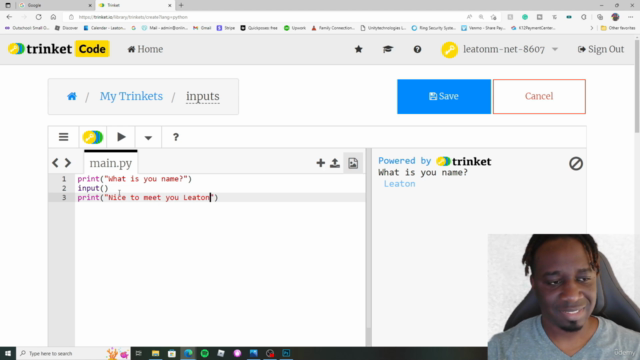Click the input() line of code

click(93, 188)
